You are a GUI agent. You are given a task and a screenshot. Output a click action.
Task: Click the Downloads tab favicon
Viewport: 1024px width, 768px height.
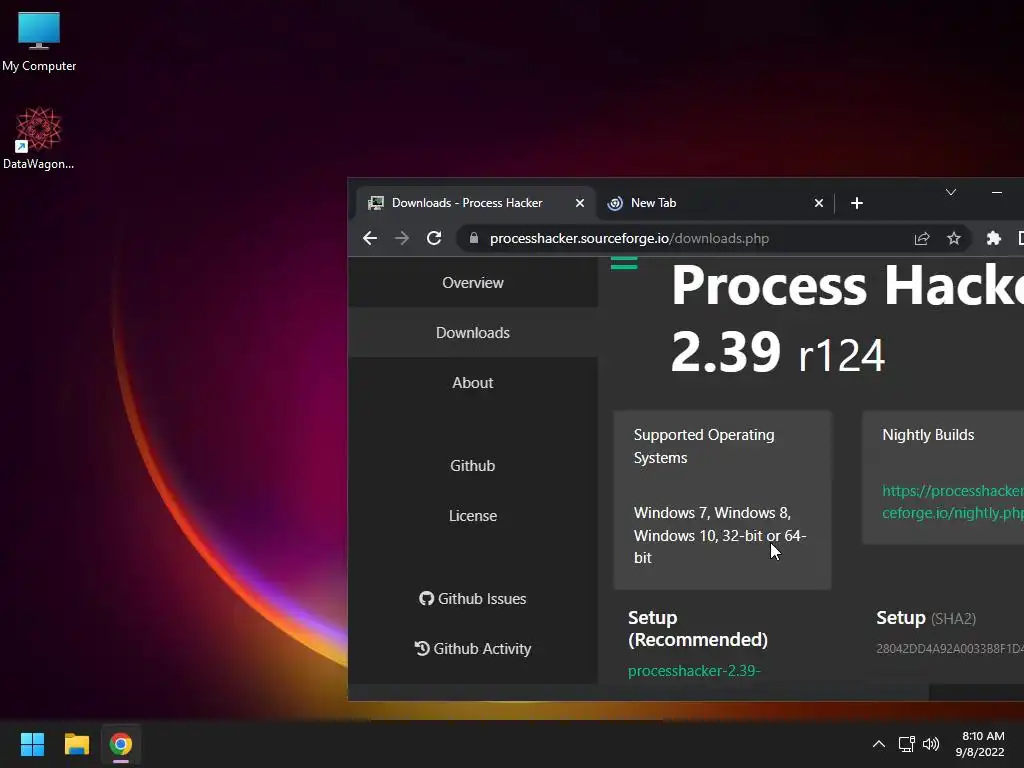(376, 203)
